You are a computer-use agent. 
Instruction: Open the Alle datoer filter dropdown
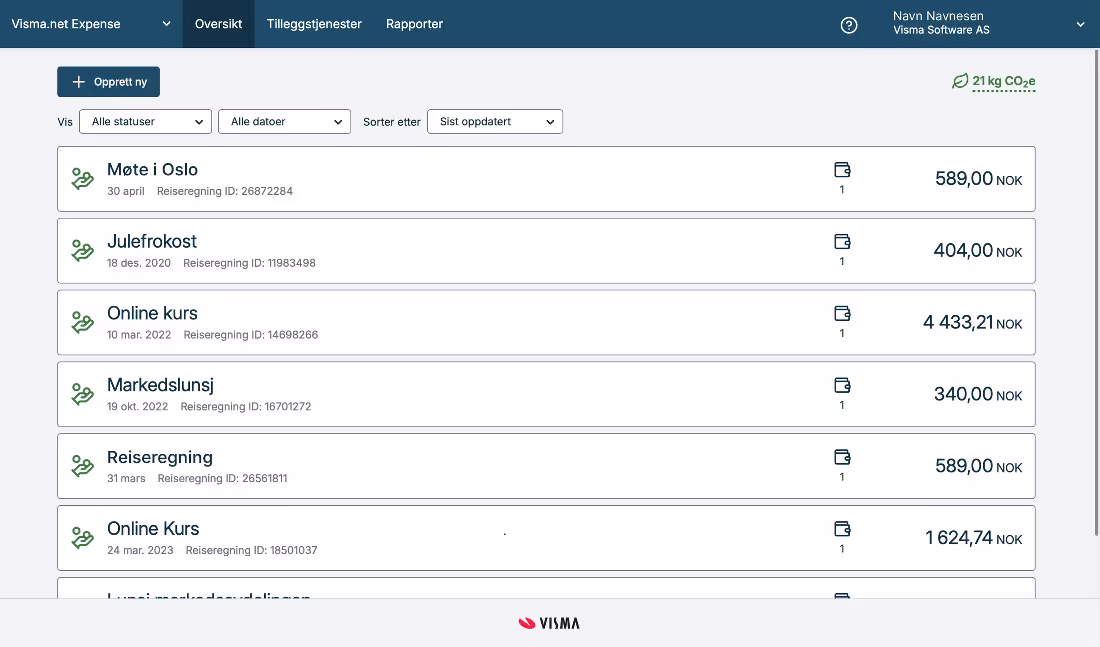pyautogui.click(x=284, y=121)
